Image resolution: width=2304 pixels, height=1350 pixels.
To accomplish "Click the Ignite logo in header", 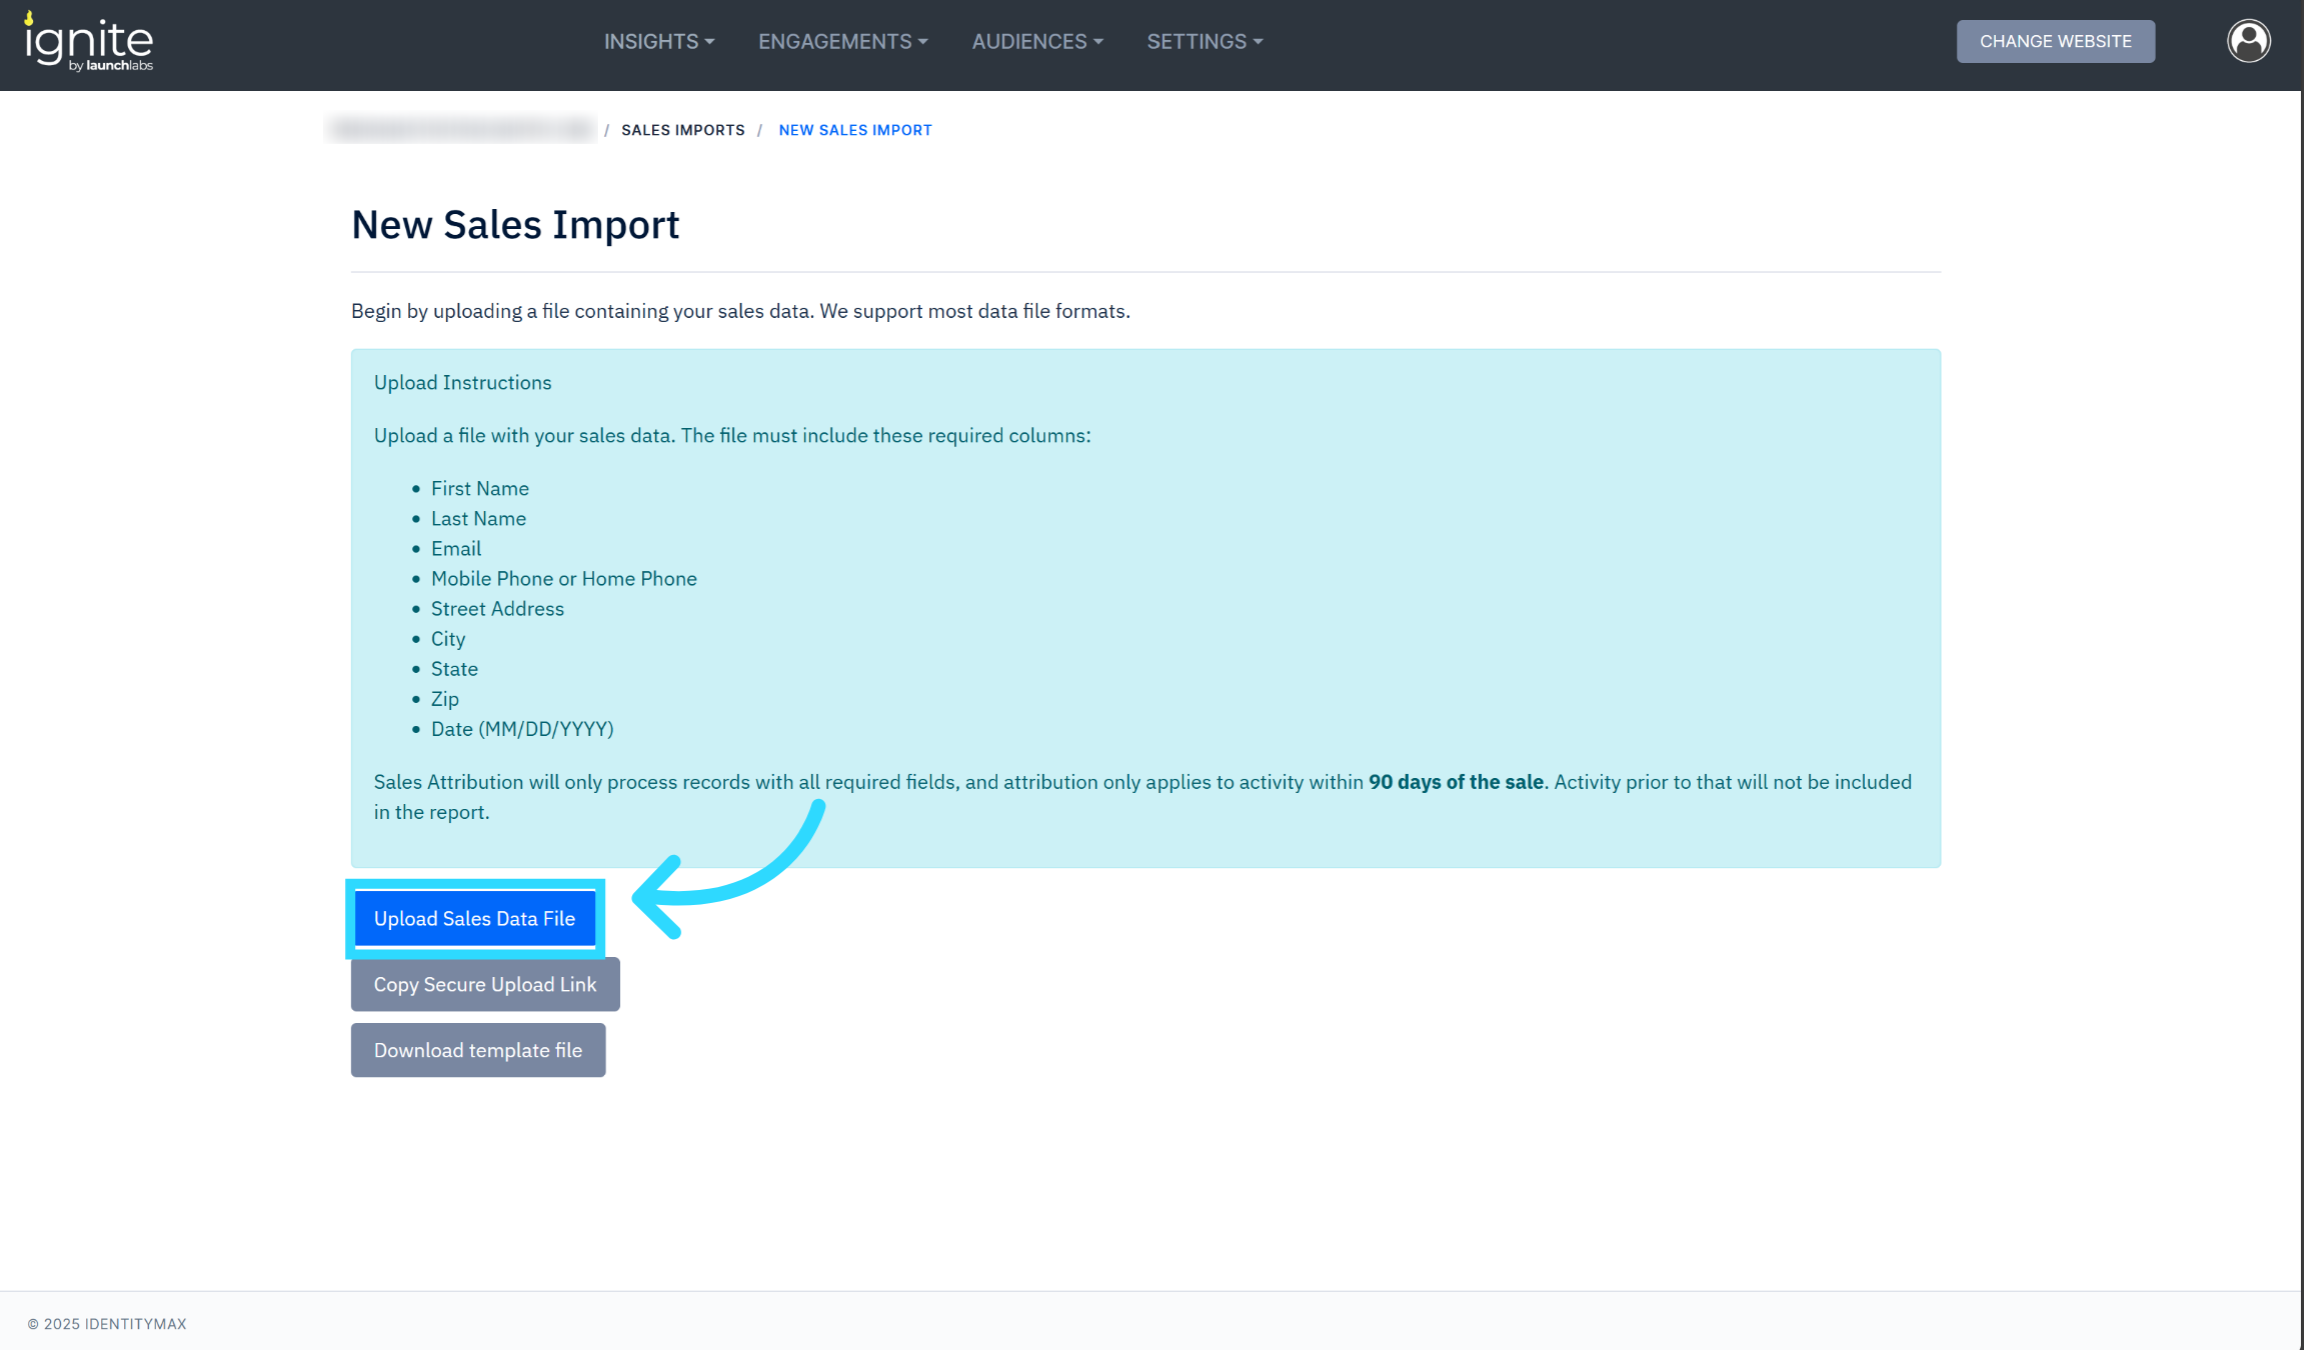I will [x=89, y=43].
